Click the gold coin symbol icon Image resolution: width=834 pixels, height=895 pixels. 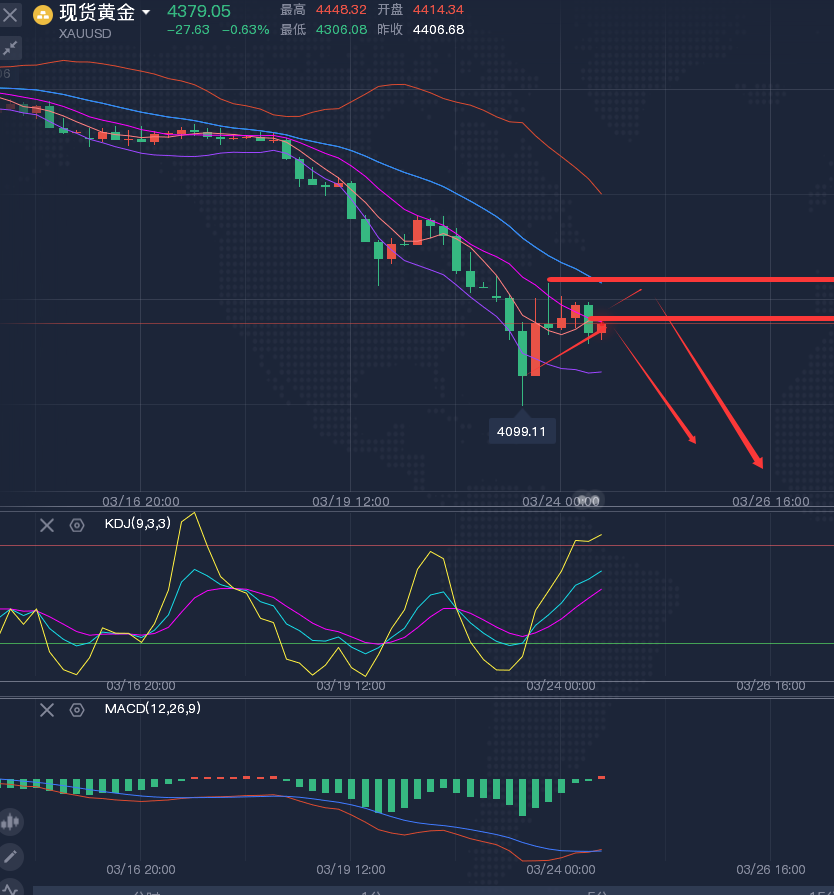[43, 15]
